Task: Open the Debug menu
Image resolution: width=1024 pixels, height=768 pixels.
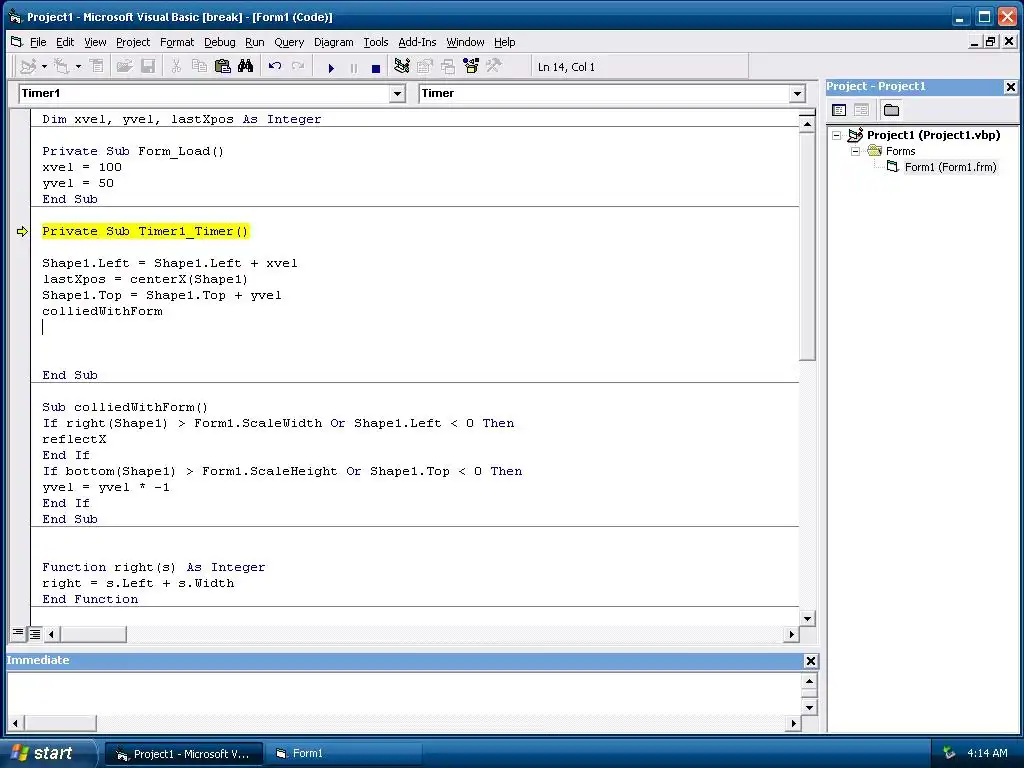Action: click(219, 42)
